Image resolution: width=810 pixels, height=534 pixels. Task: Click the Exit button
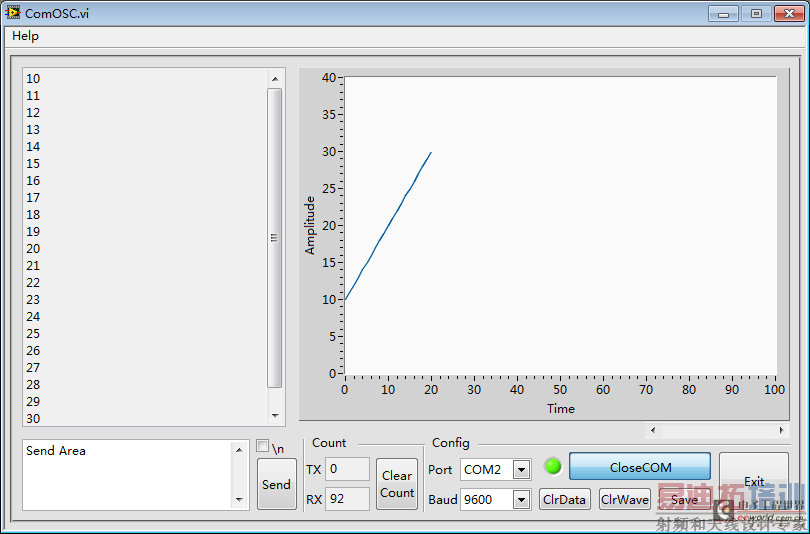pos(754,481)
